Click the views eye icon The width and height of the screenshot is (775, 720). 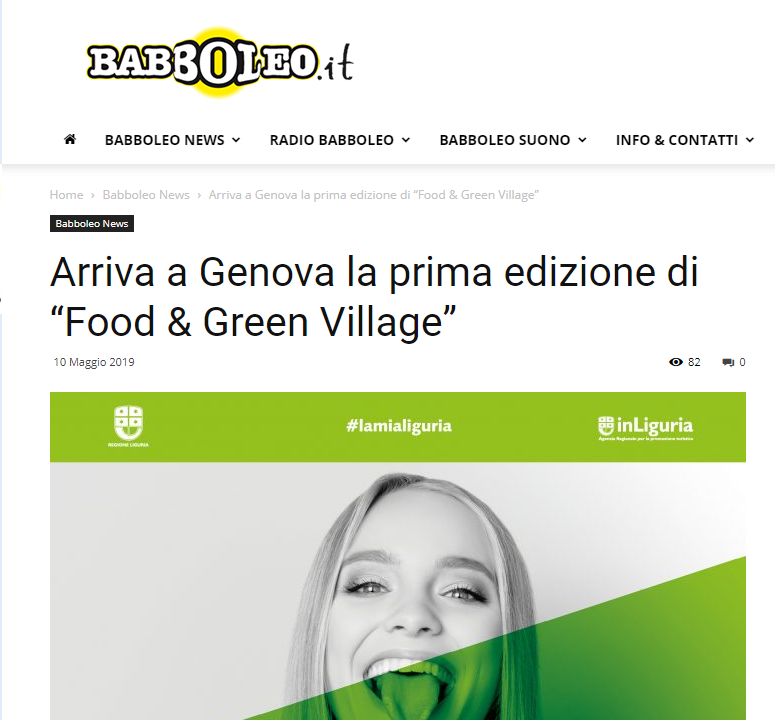tap(675, 362)
